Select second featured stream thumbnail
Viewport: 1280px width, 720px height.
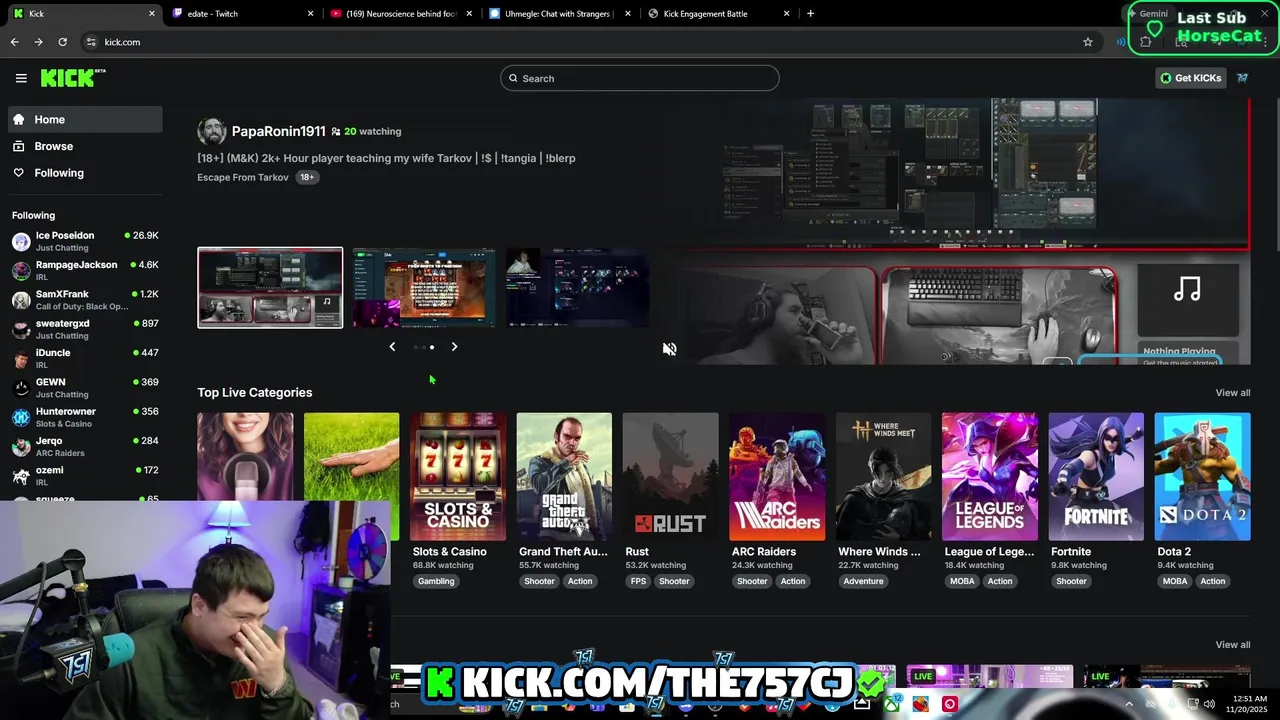point(424,288)
